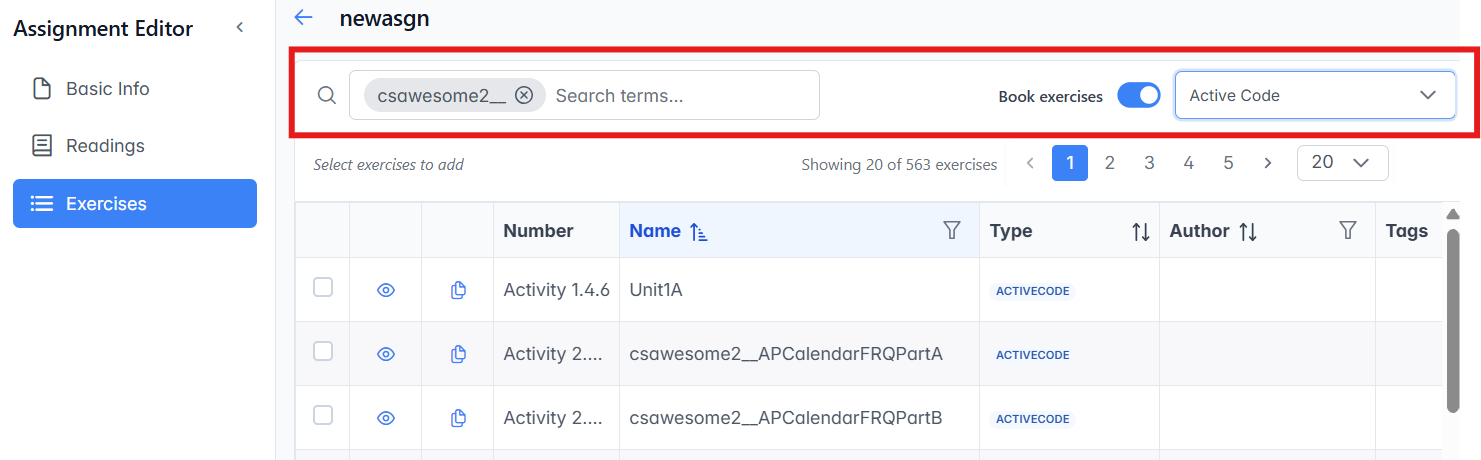Click the back arrow beside newasgn
The width and height of the screenshot is (1481, 460).
[x=303, y=18]
